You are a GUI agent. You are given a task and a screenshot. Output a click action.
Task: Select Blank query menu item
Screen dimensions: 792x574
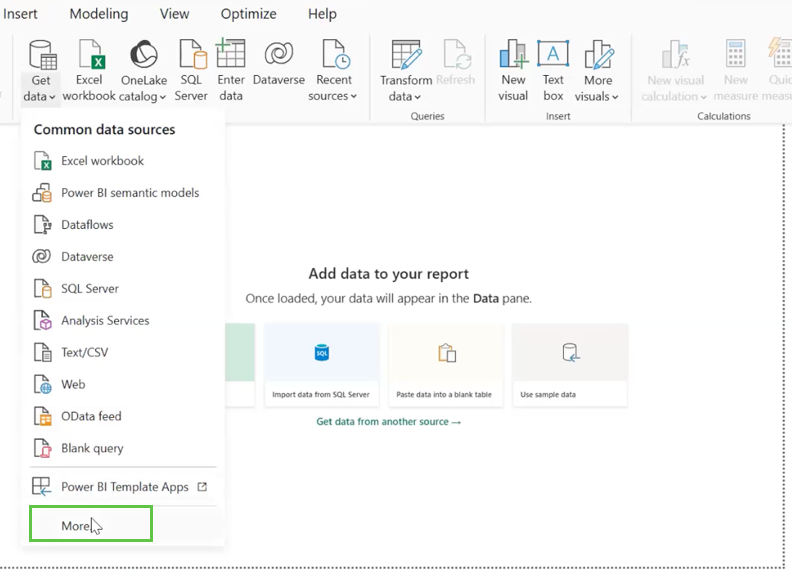coord(123,448)
